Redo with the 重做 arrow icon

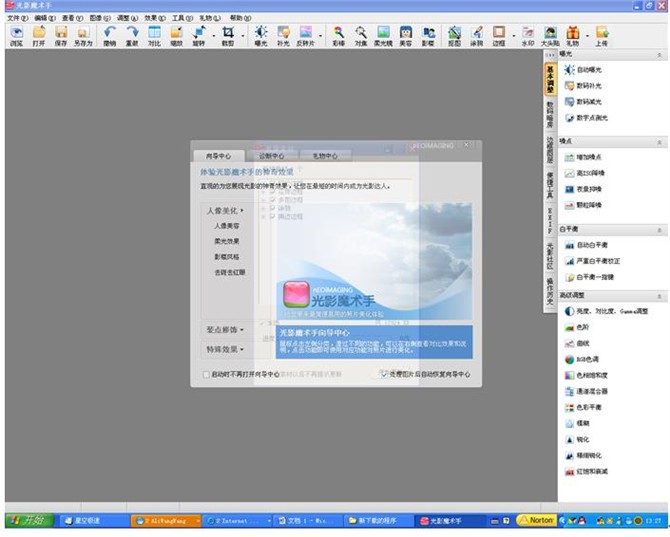[x=132, y=36]
